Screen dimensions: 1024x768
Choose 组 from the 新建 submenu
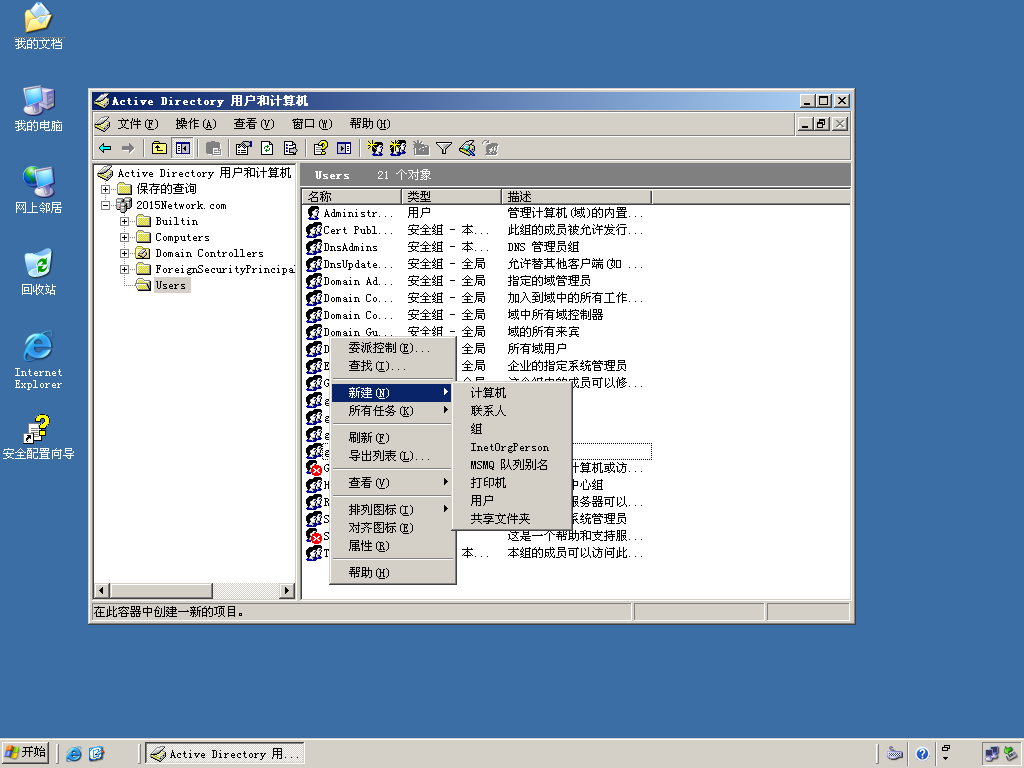click(512, 428)
